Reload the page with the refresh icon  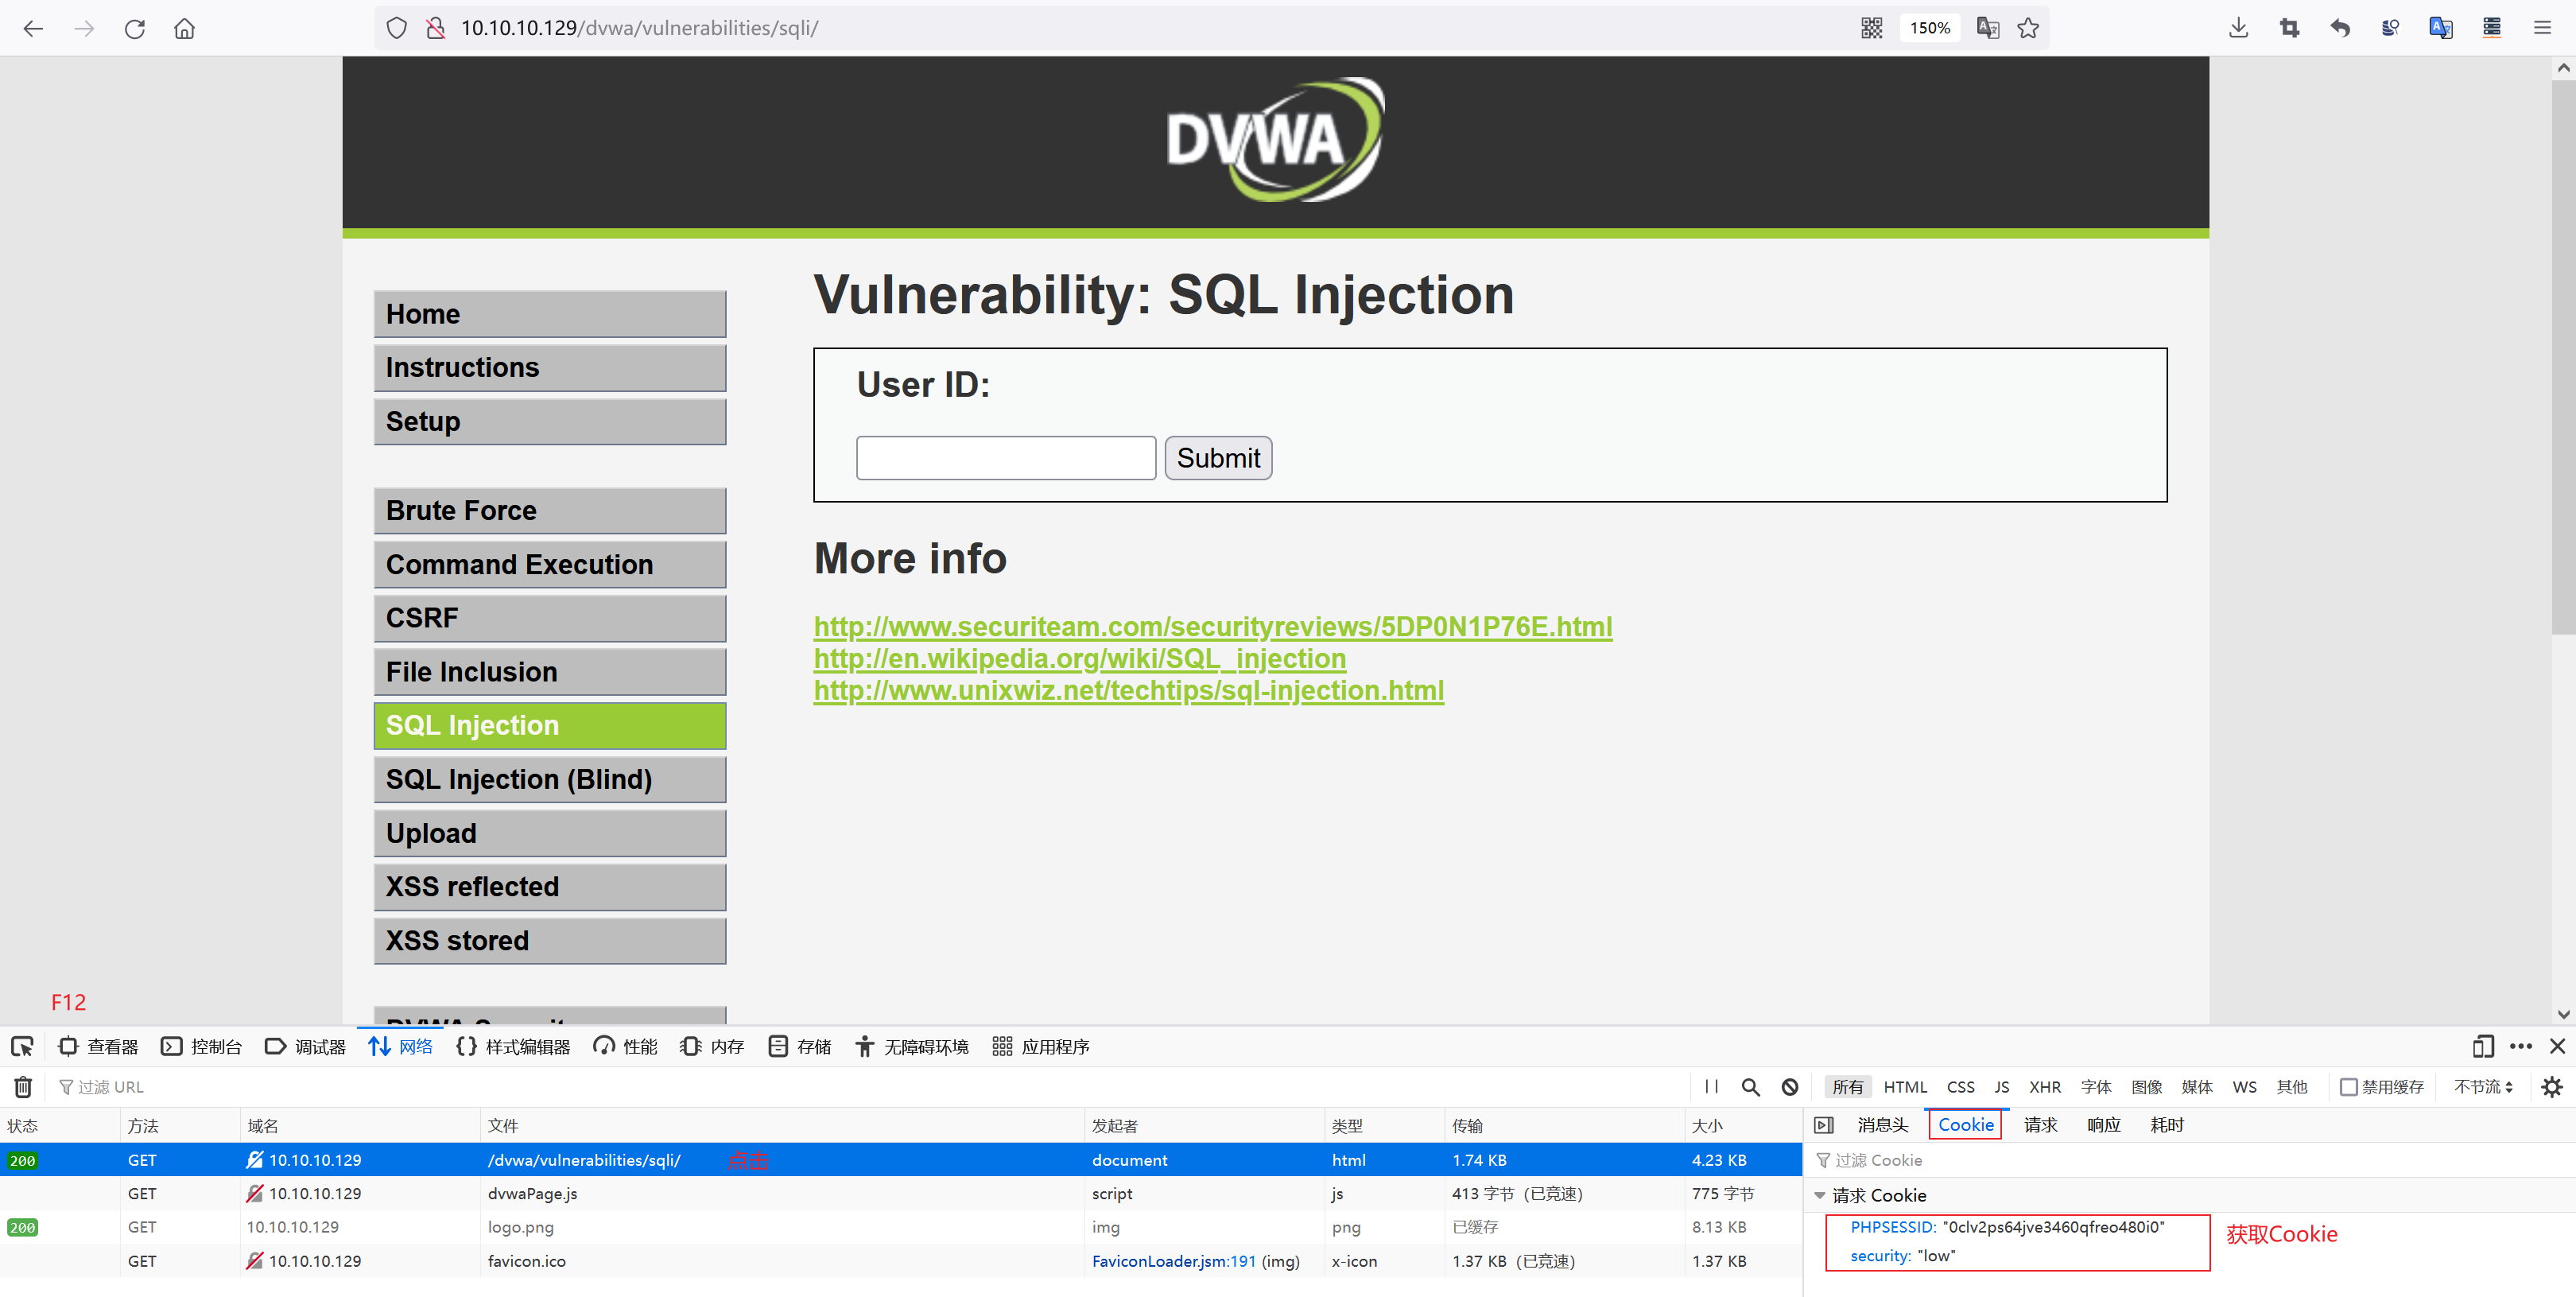135,29
